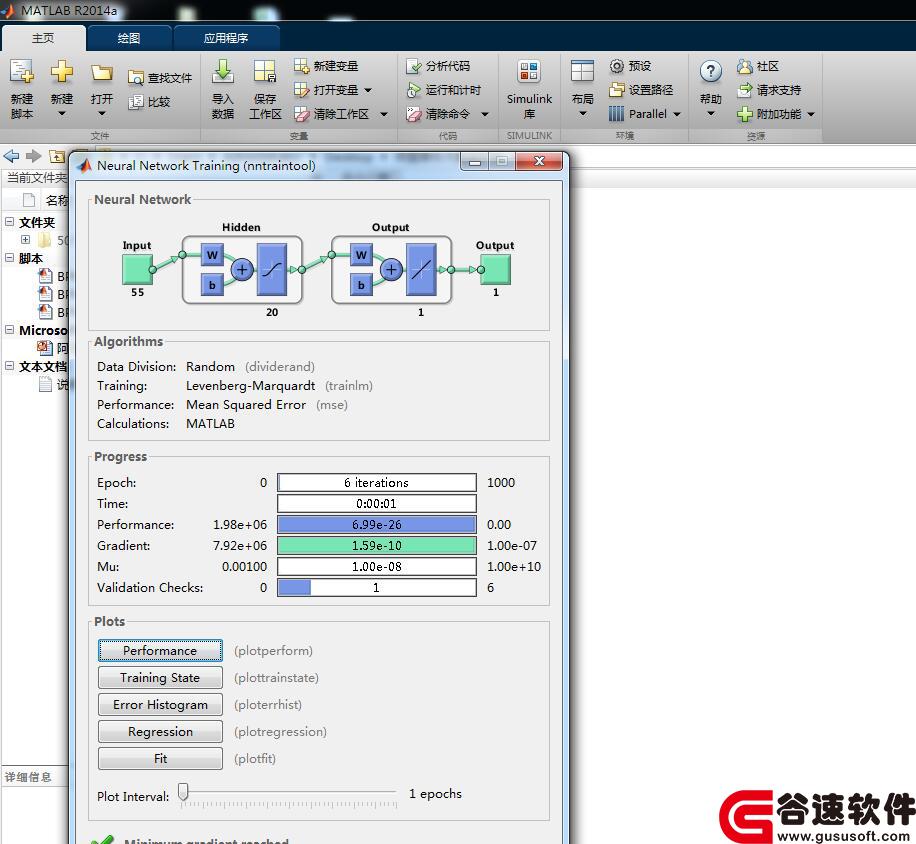This screenshot has height=844, width=916.
Task: Open the Help dropdown arrow
Action: (710, 114)
